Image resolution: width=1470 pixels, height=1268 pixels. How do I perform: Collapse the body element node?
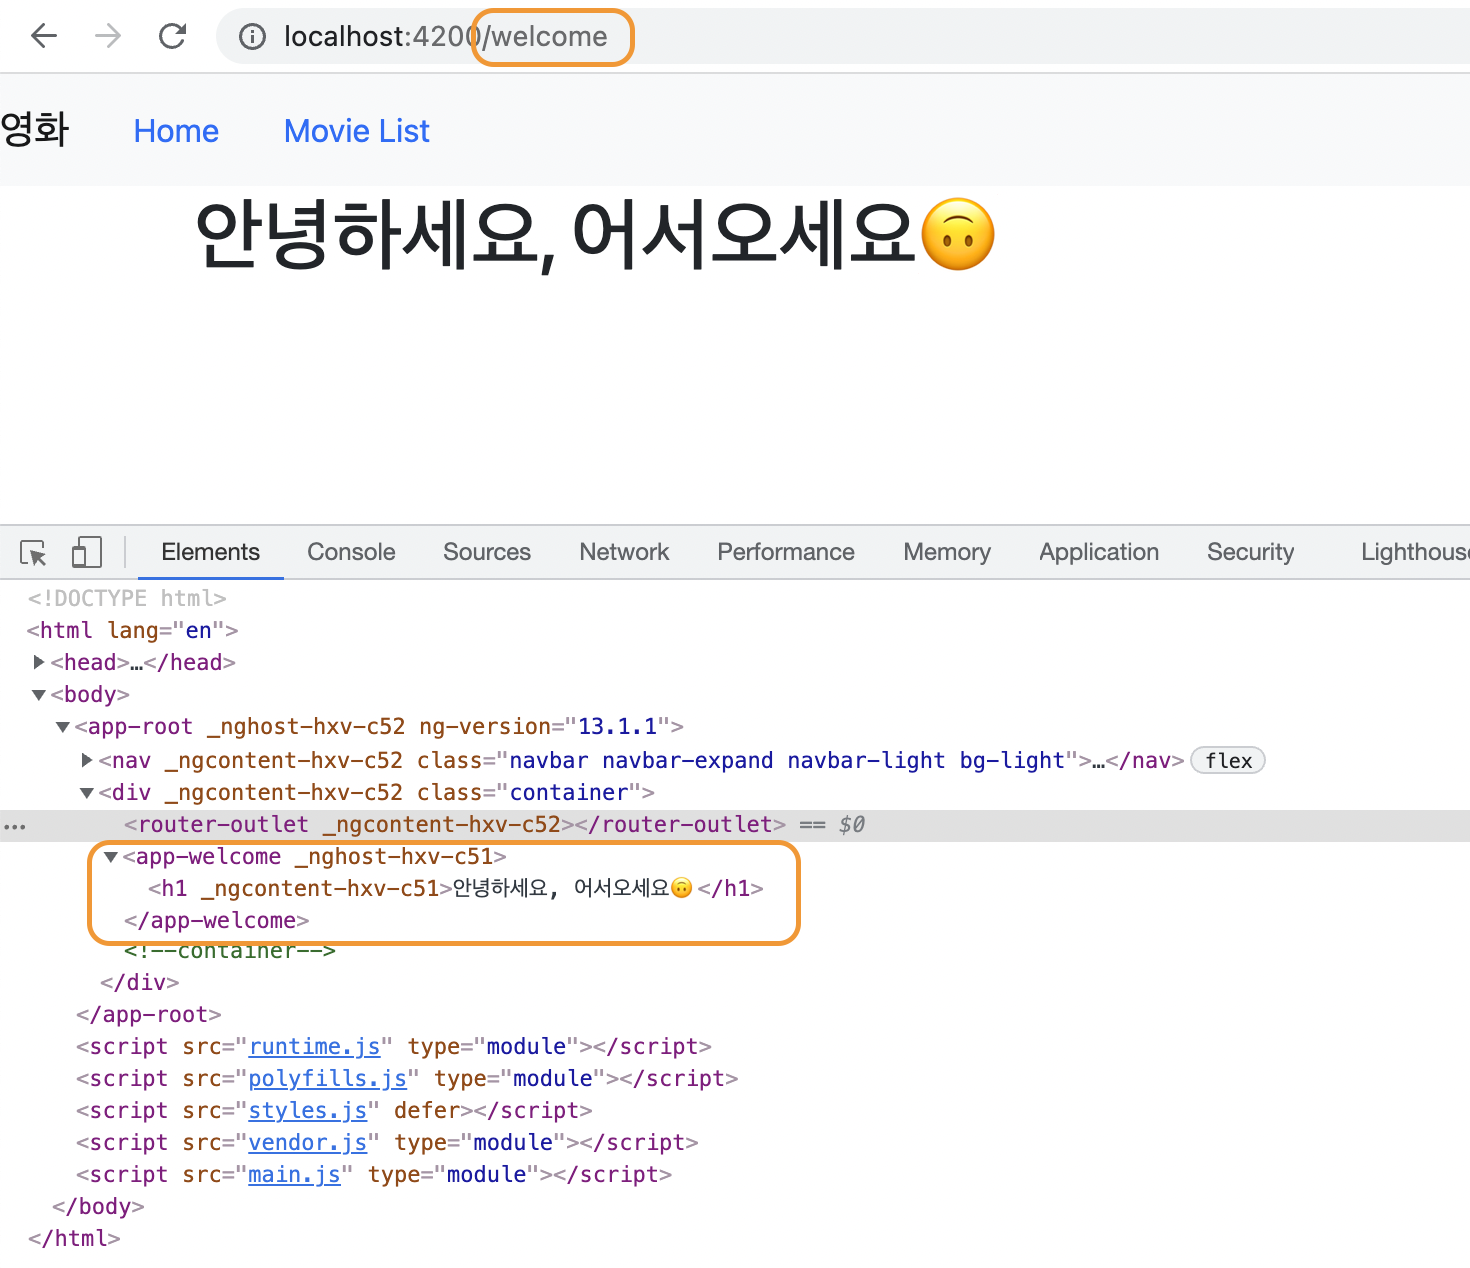click(39, 695)
